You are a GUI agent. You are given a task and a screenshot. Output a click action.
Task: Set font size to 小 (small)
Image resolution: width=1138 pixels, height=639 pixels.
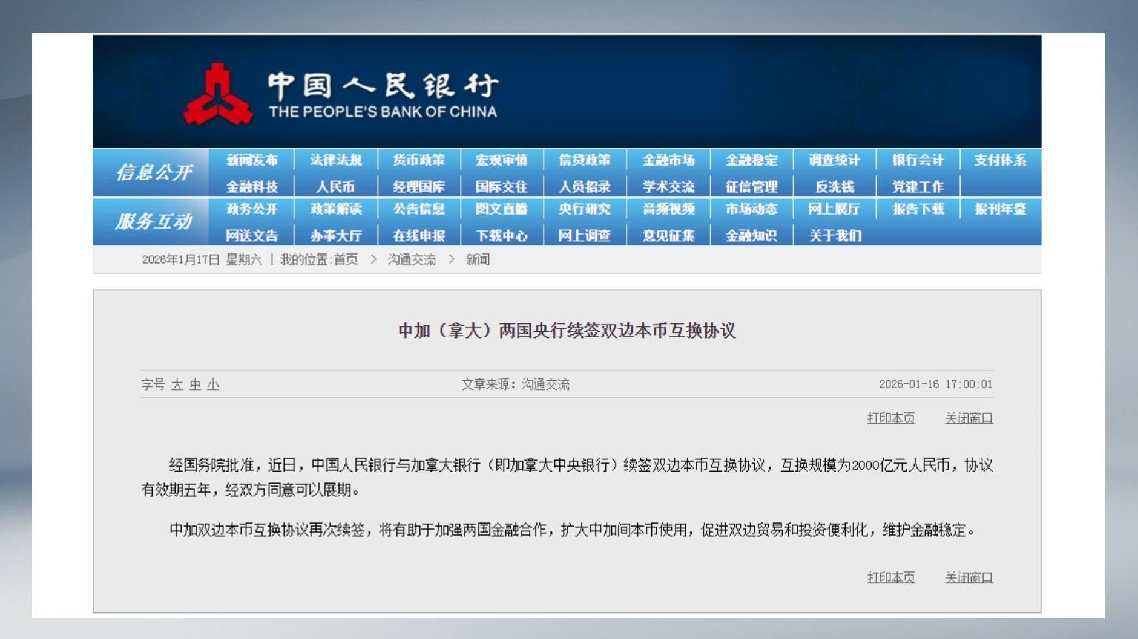coord(213,385)
